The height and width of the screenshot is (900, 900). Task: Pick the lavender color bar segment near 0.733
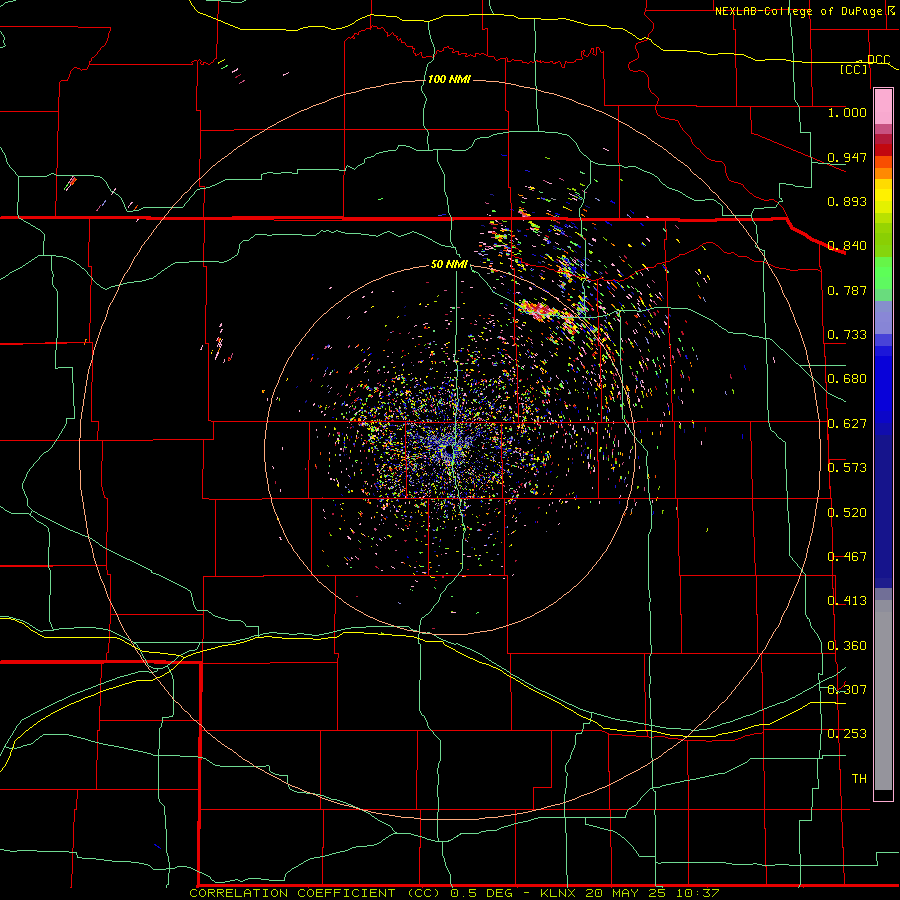click(883, 317)
